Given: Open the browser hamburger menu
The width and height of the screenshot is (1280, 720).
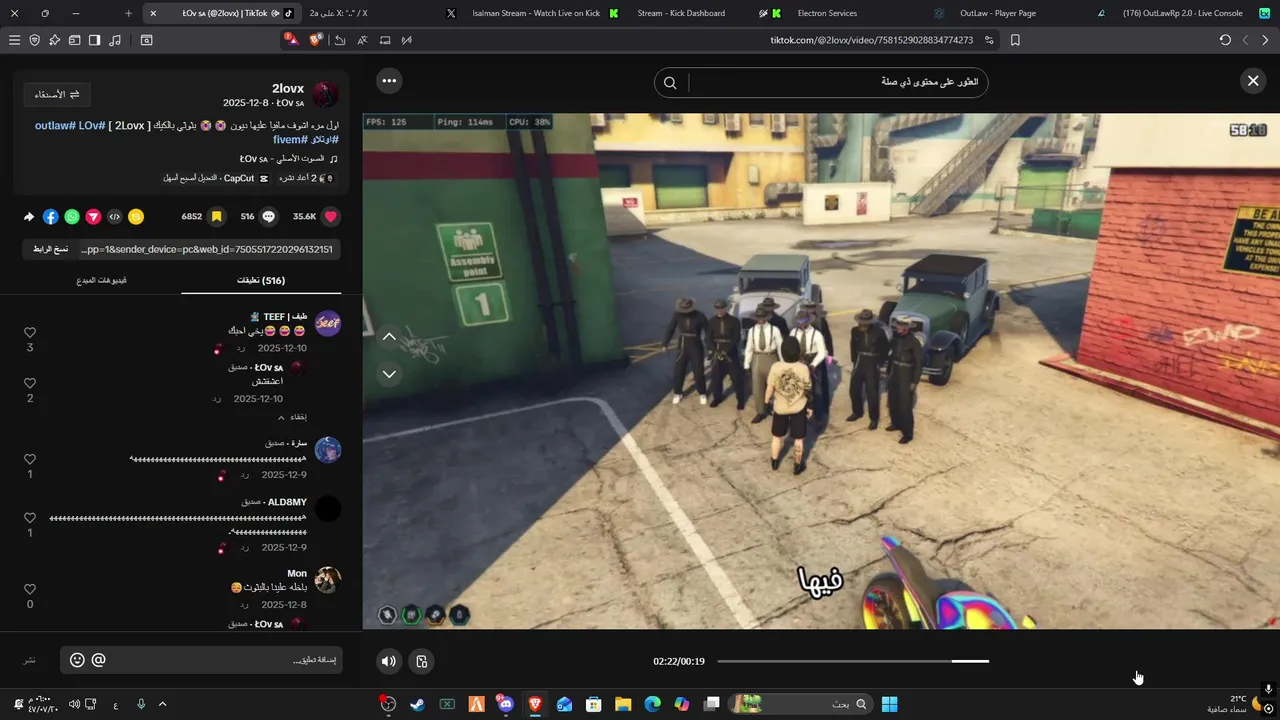Looking at the screenshot, I should click(x=14, y=40).
